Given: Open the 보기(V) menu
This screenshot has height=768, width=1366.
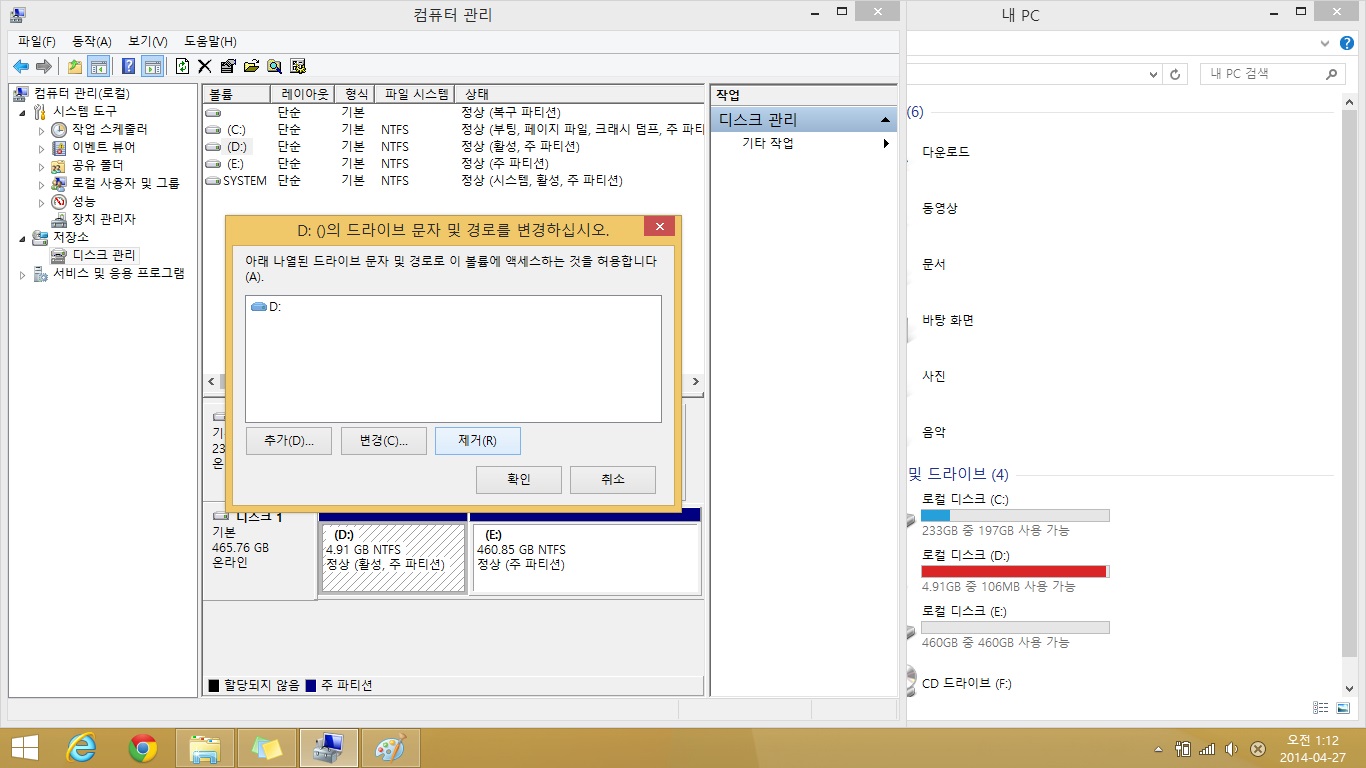Looking at the screenshot, I should pyautogui.click(x=148, y=41).
